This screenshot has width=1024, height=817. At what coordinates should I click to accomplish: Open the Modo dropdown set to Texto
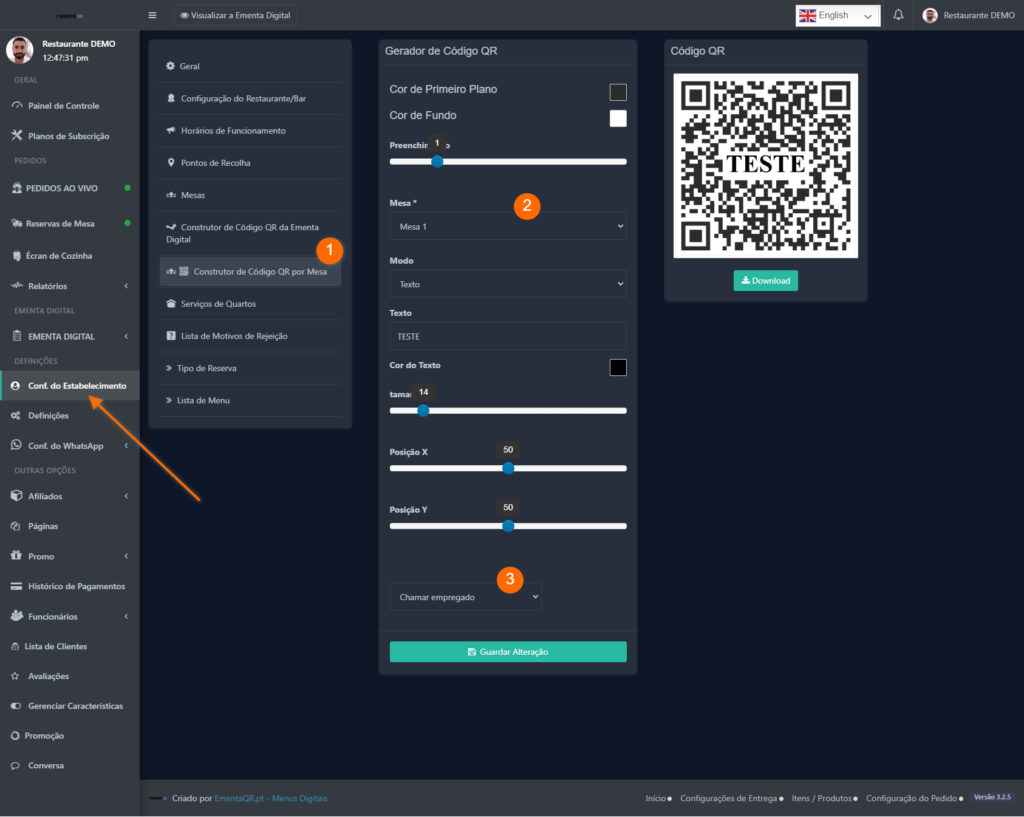click(x=507, y=284)
